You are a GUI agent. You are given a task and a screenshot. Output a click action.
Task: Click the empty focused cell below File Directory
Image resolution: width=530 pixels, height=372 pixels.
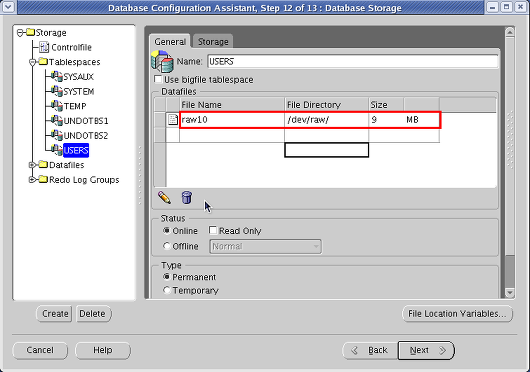pos(327,150)
